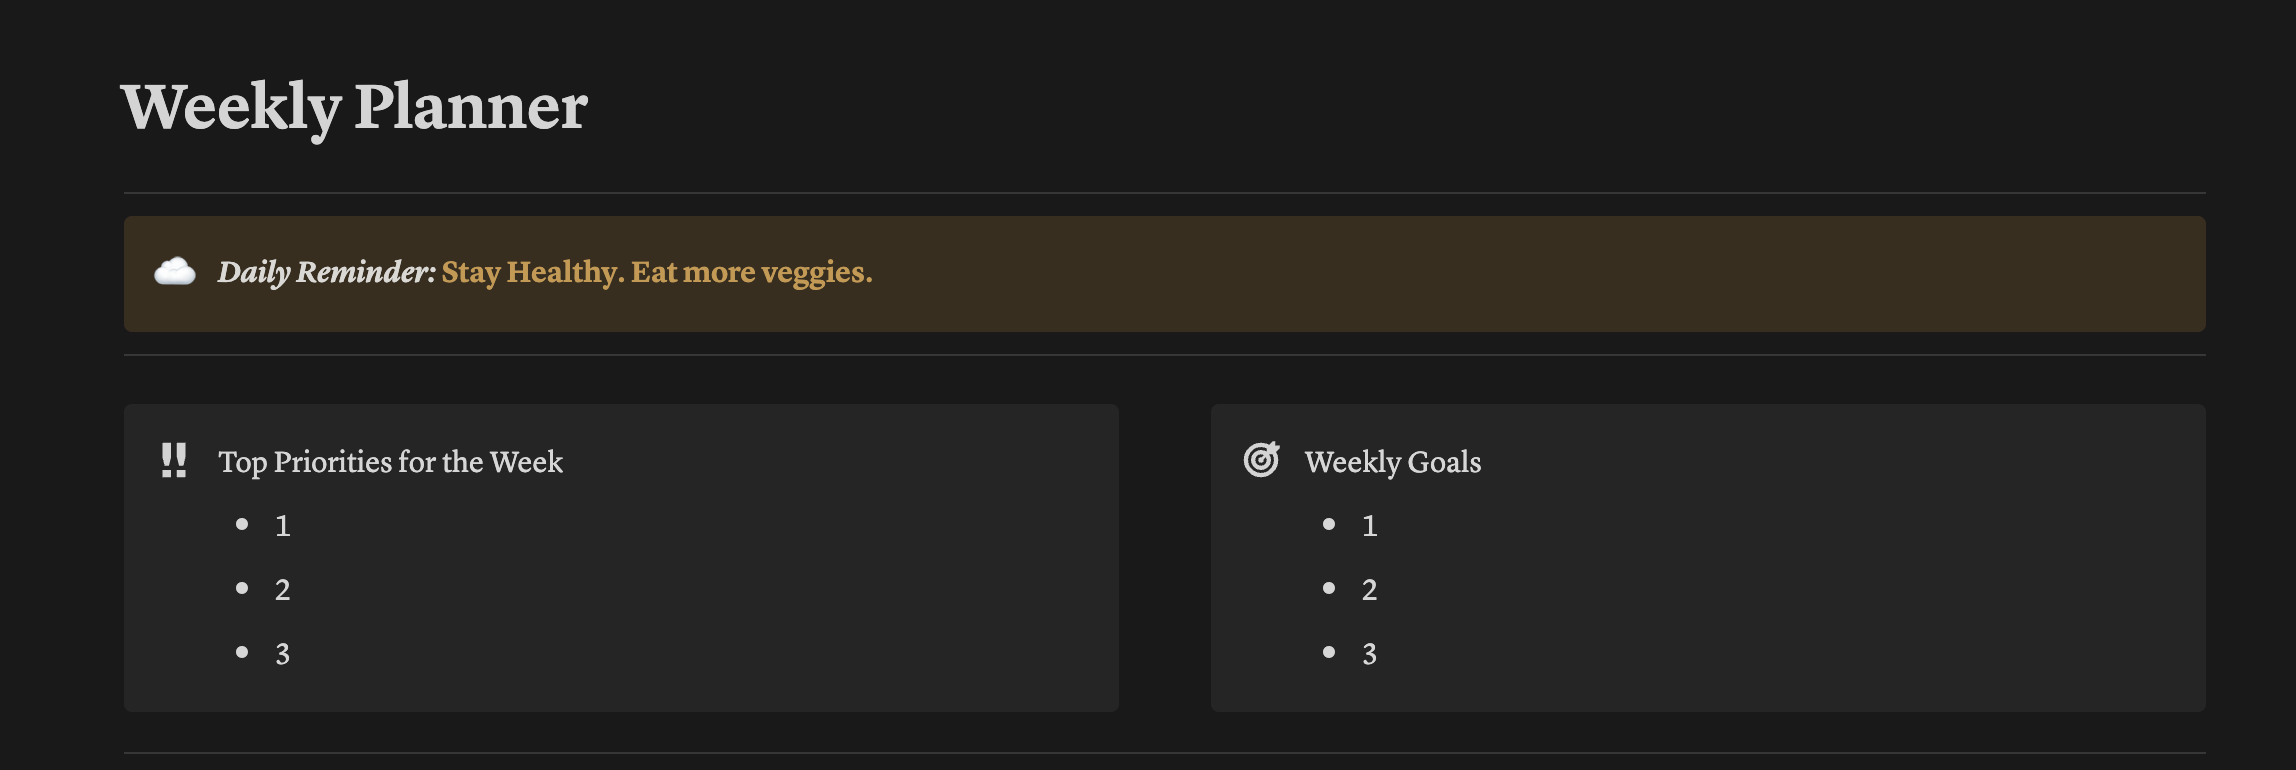Select item 2 under Weekly Goals
The width and height of the screenshot is (2296, 770).
pyautogui.click(x=1370, y=590)
